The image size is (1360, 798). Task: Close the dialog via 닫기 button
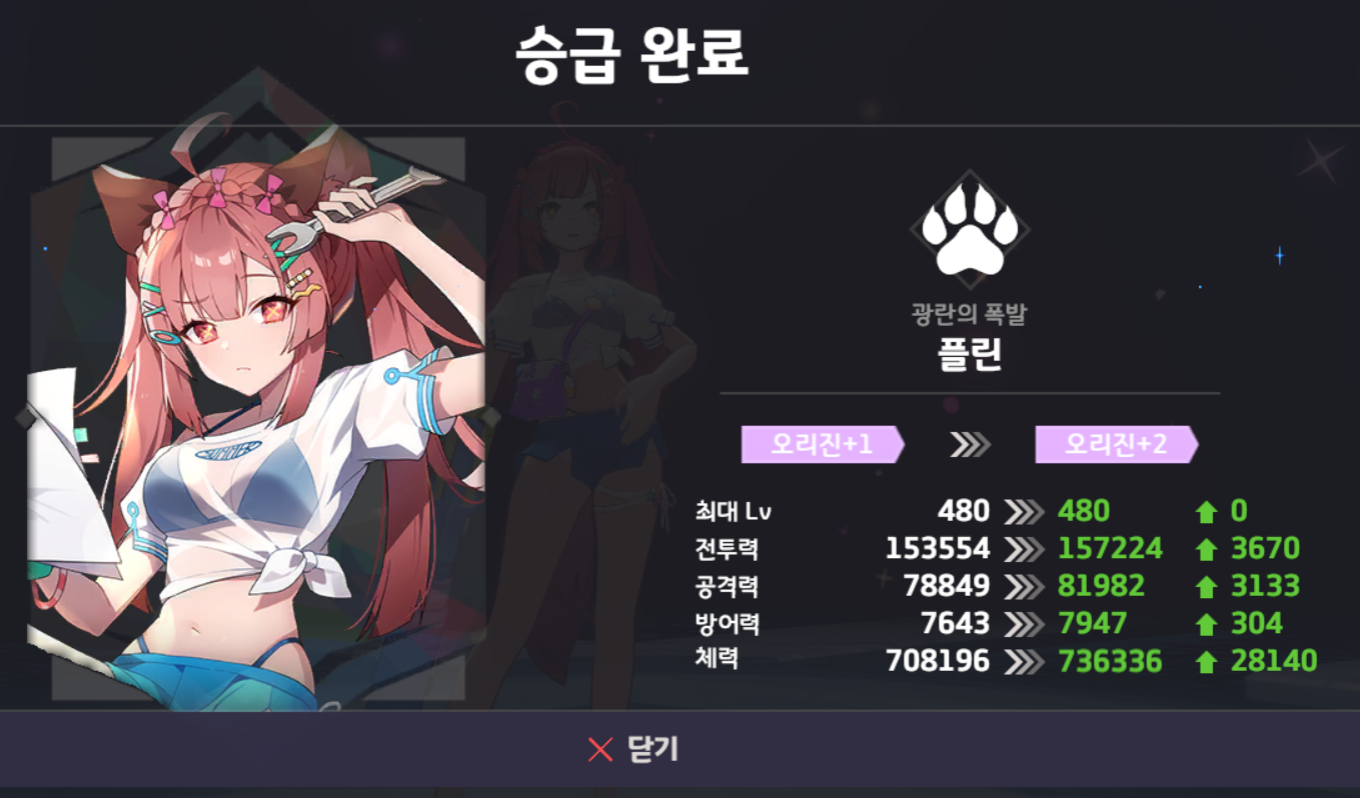680,749
